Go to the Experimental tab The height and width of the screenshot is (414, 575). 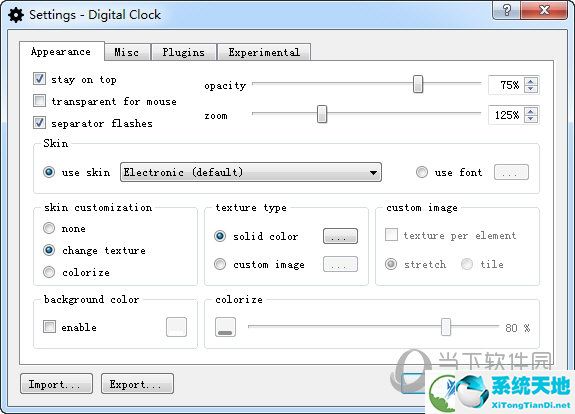264,52
